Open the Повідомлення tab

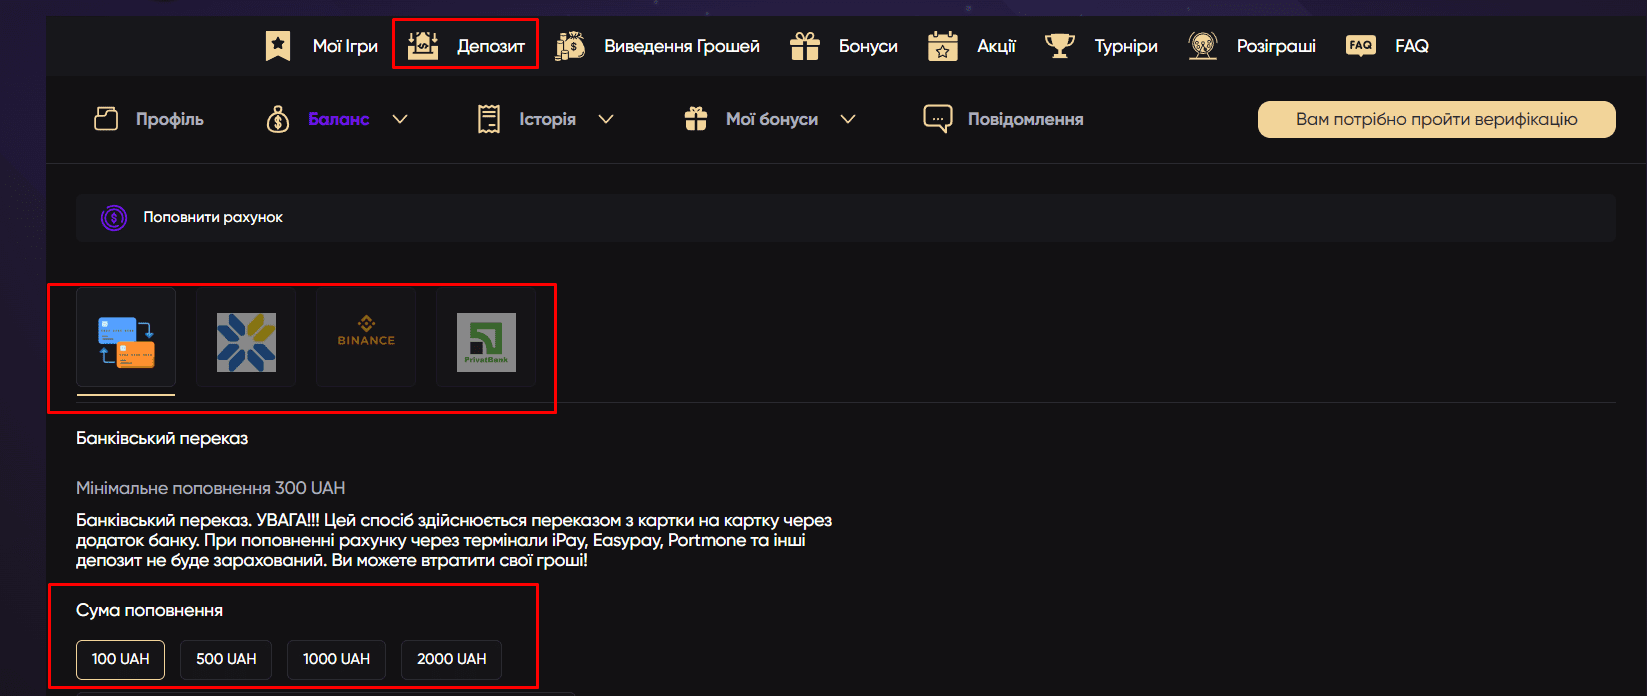[x=1026, y=119]
